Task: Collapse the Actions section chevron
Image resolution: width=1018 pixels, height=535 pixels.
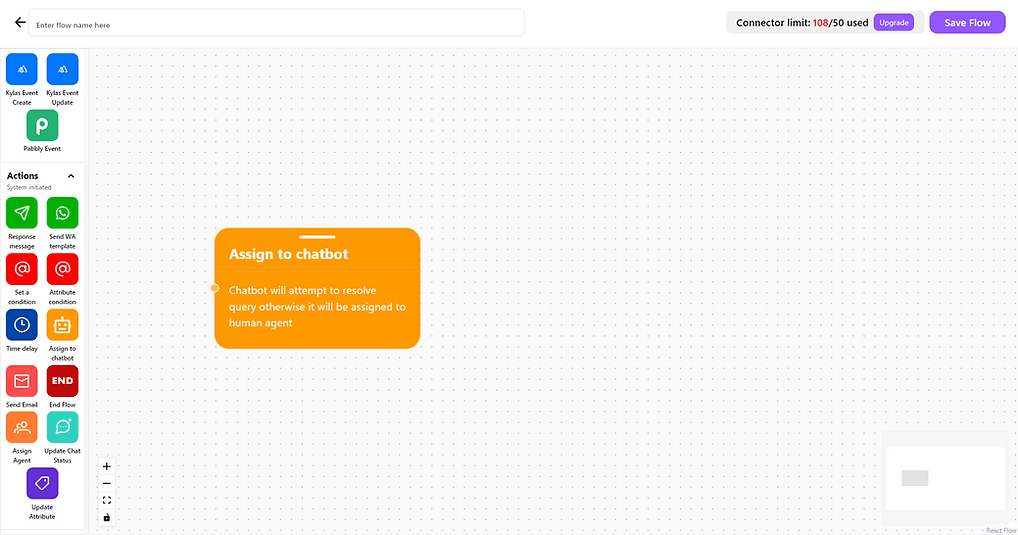Action: coord(71,176)
